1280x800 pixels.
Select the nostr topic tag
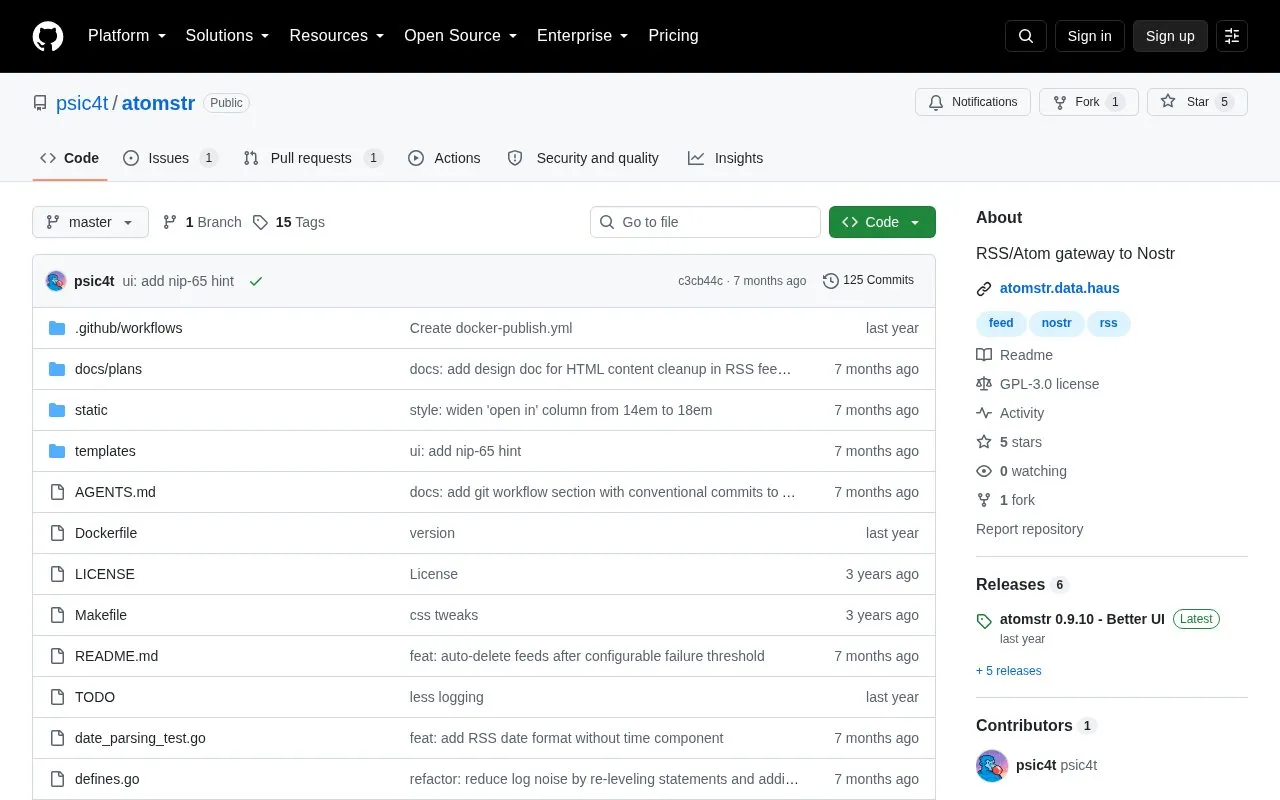click(1056, 323)
